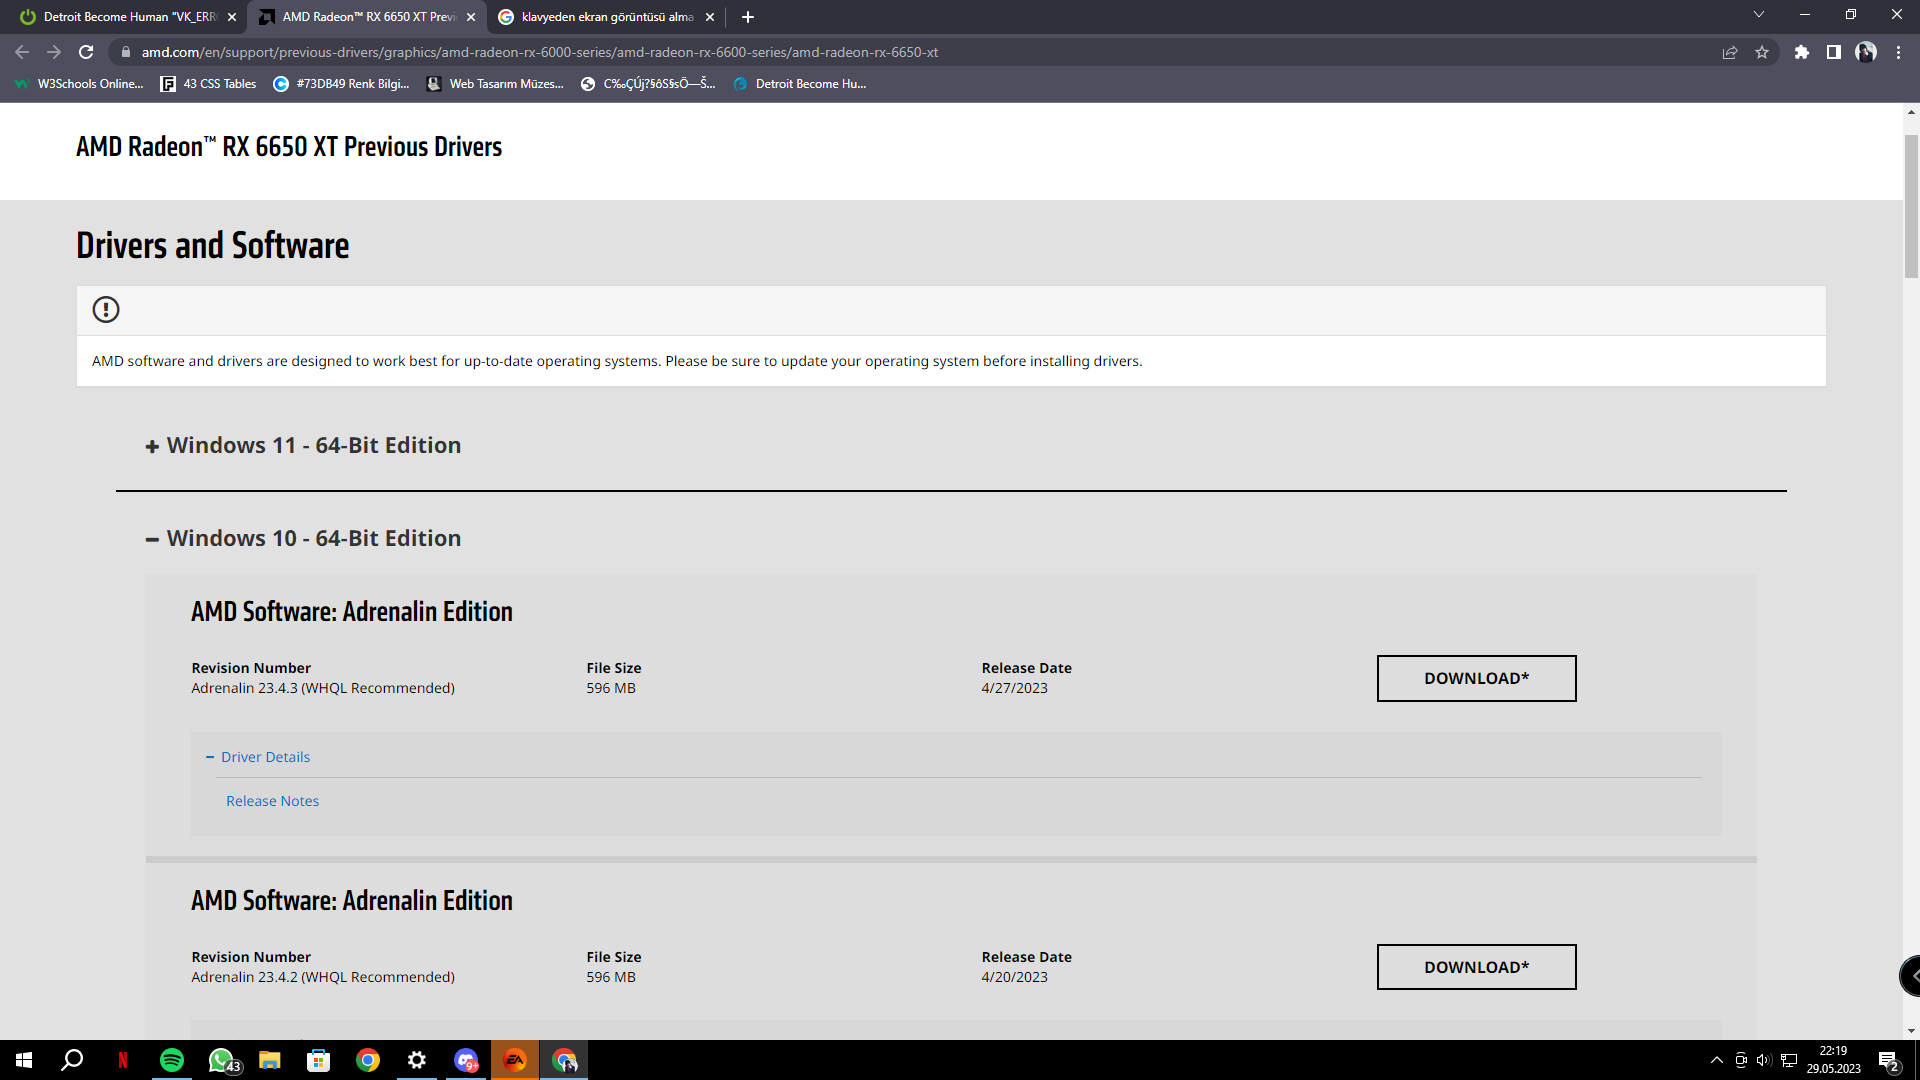
Task: Download Adrenalin 23.4.2 driver
Action: coord(1476,967)
